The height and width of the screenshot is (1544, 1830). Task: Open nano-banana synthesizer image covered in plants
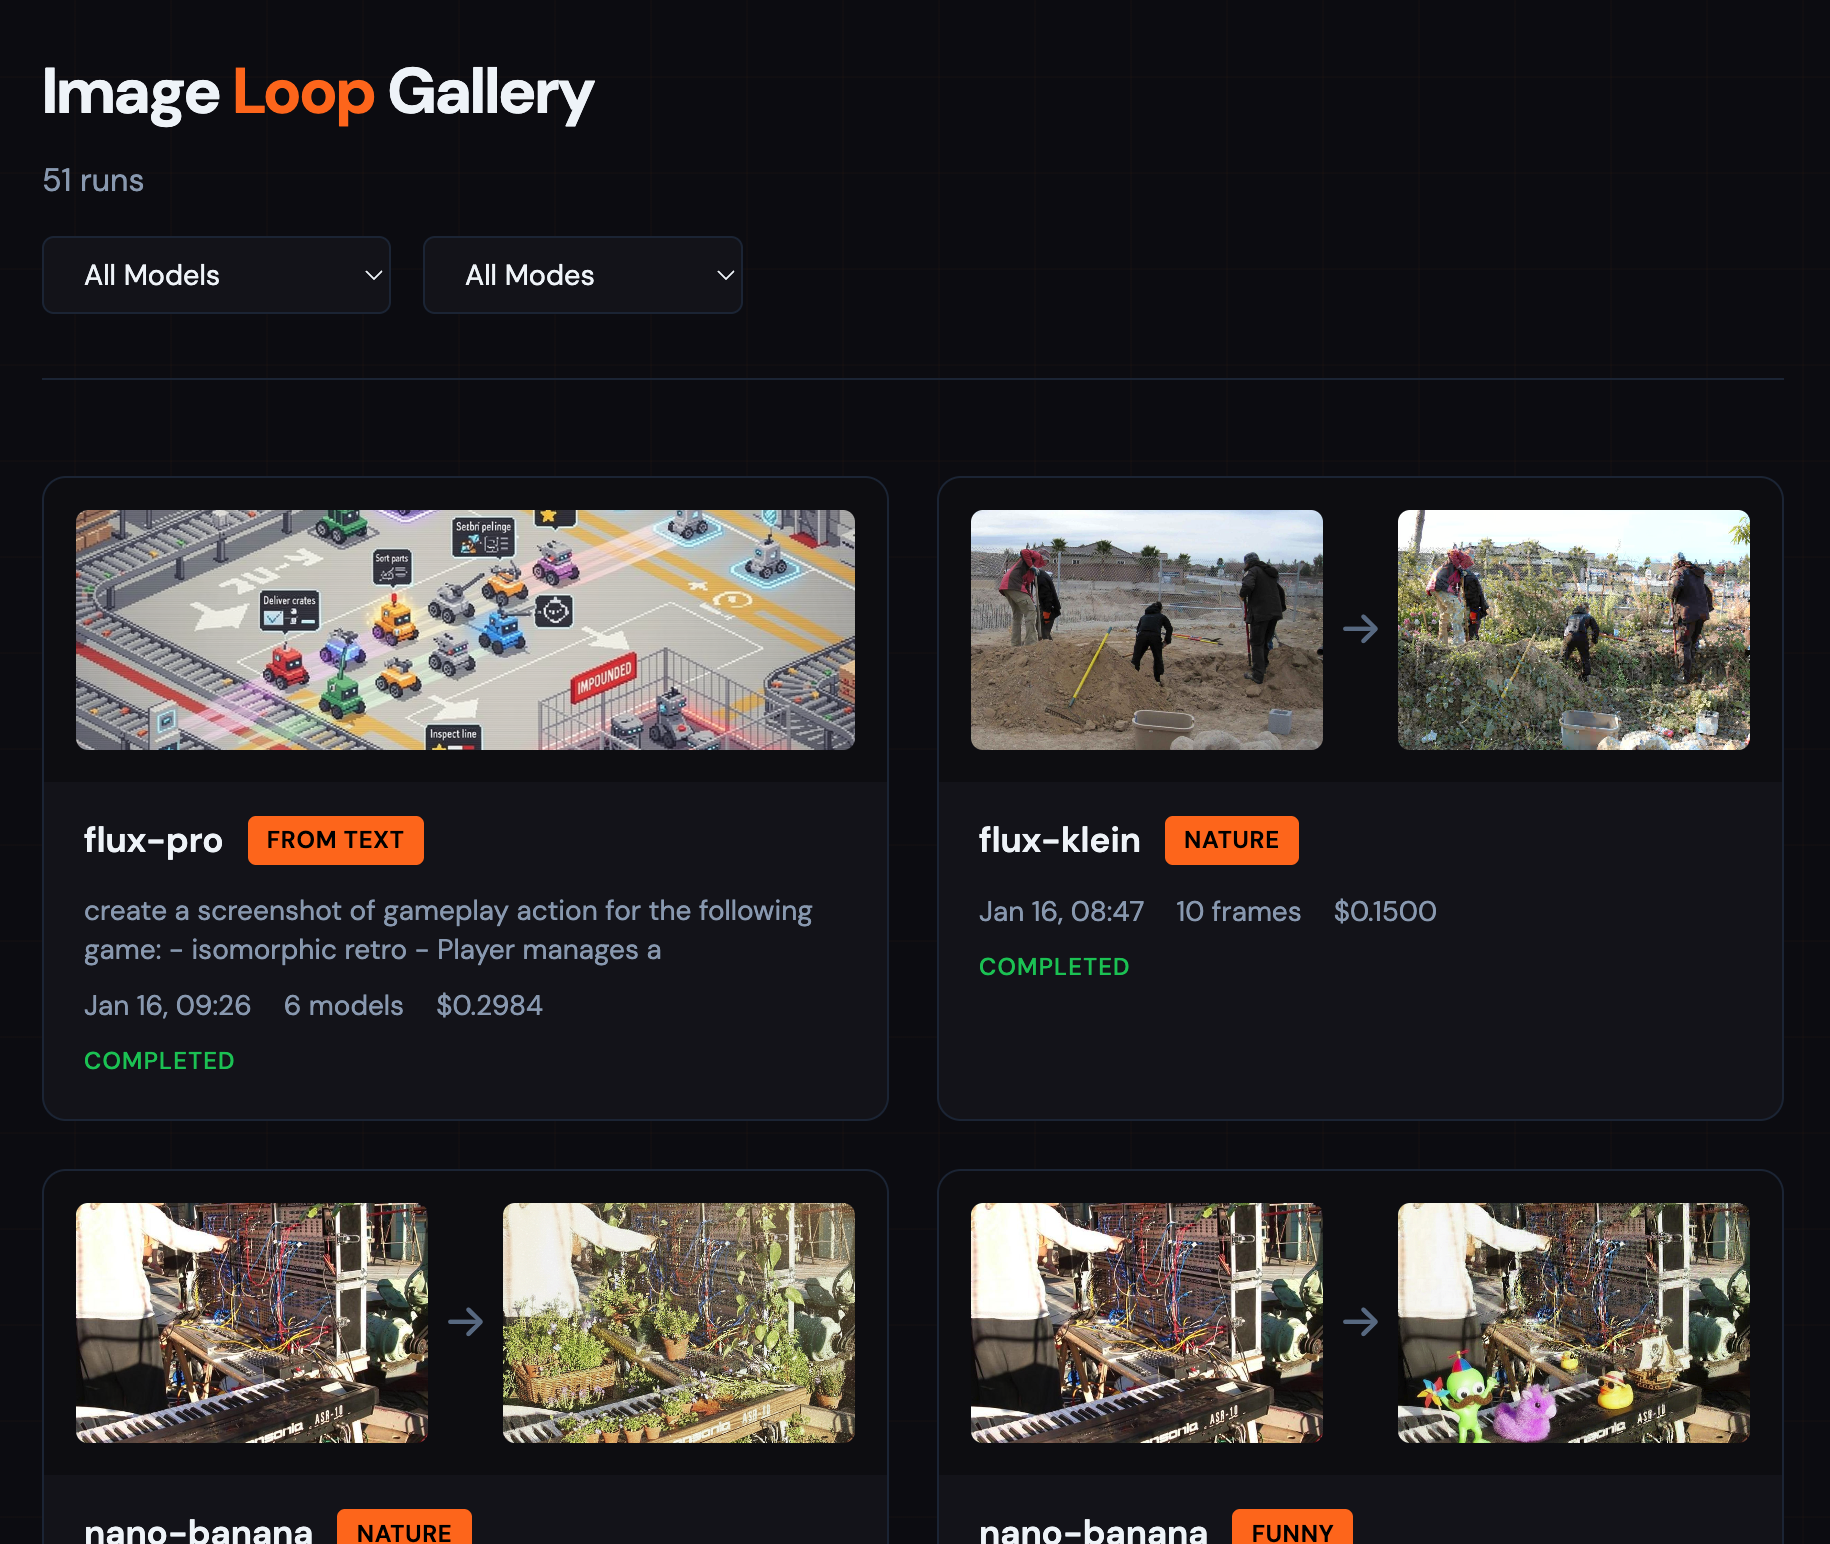coord(678,1322)
